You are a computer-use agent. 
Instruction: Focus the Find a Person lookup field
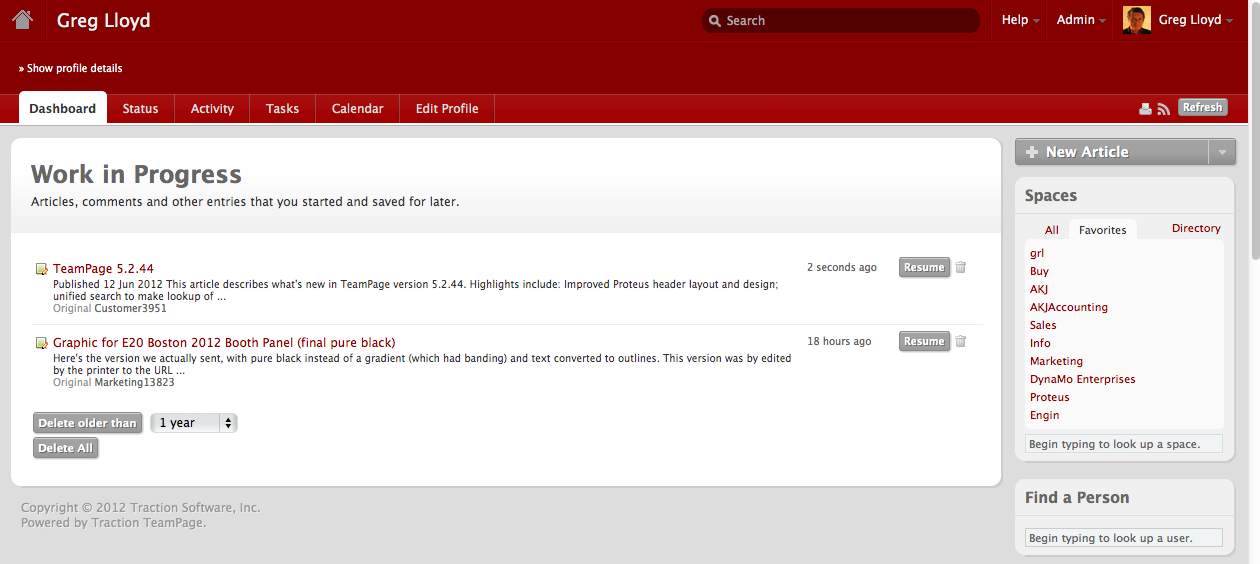point(1123,538)
